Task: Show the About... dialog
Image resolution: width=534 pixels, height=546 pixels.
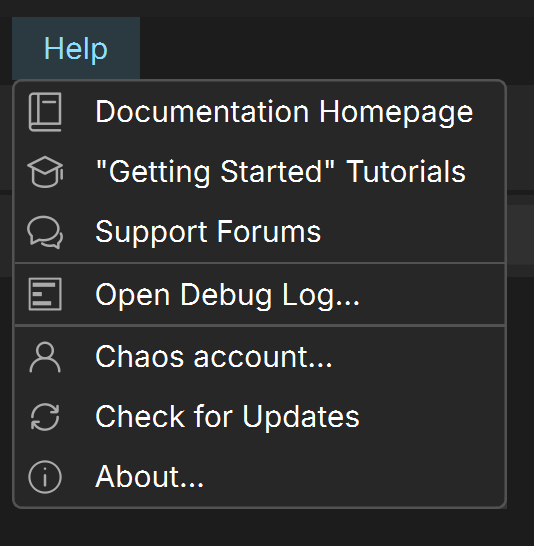Action: (x=260, y=477)
